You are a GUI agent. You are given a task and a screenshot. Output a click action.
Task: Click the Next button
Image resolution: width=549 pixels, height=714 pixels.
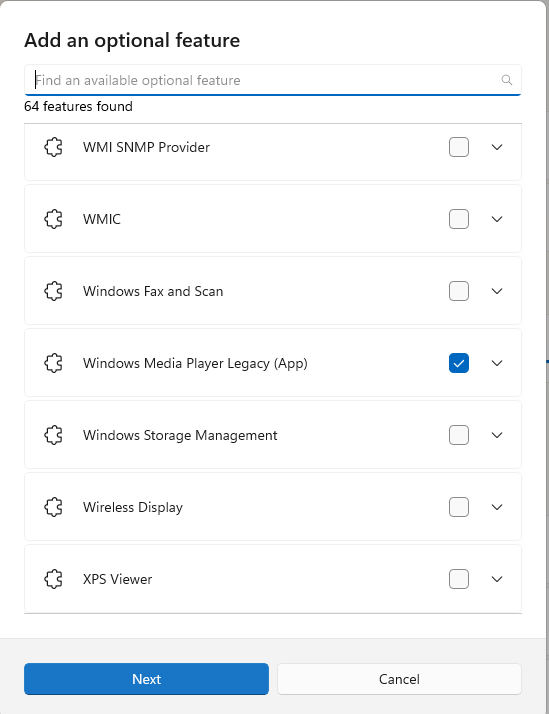pyautogui.click(x=146, y=679)
